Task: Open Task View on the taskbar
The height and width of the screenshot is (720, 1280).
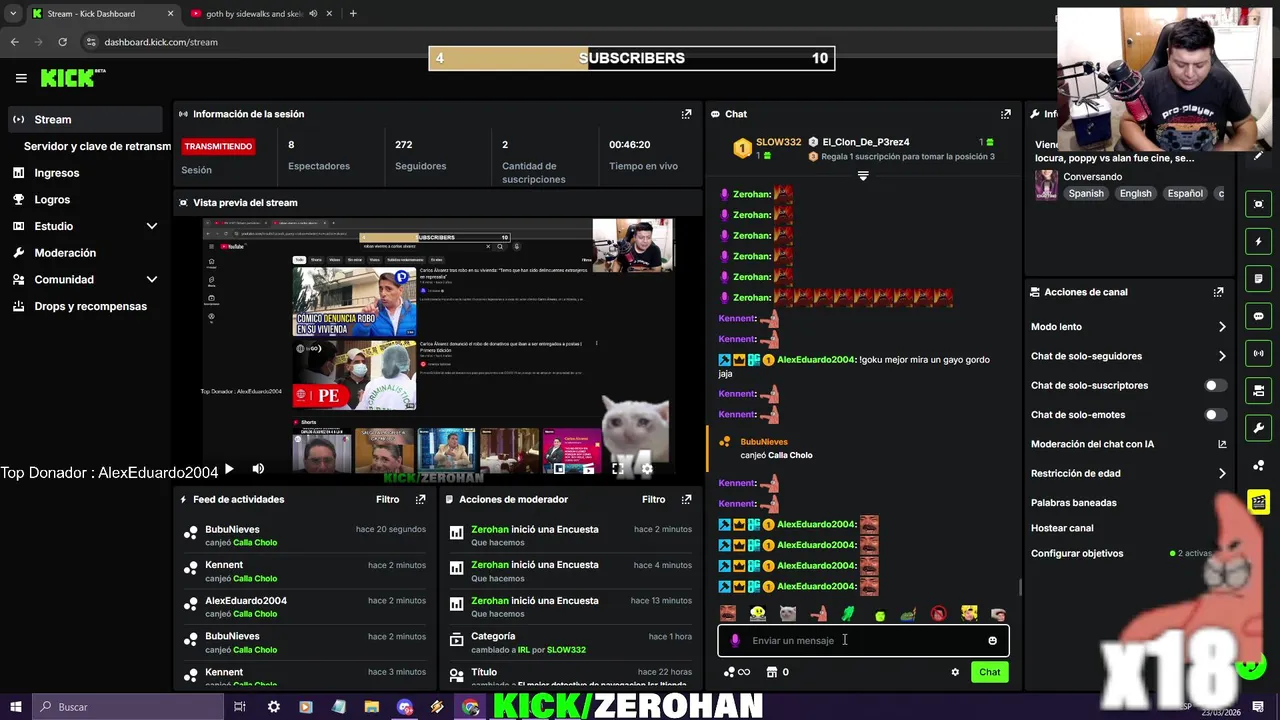Action: (x=240, y=707)
